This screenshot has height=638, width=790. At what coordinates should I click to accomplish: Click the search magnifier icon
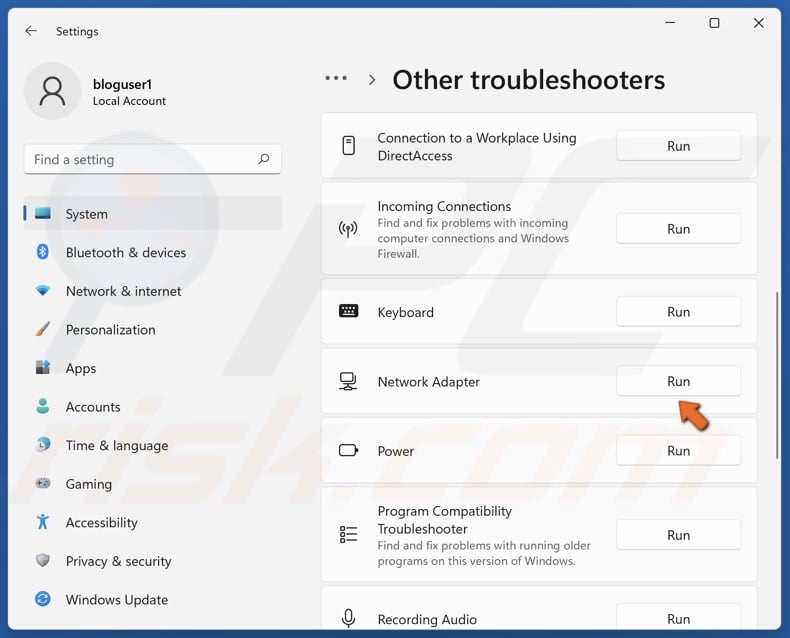[x=264, y=159]
